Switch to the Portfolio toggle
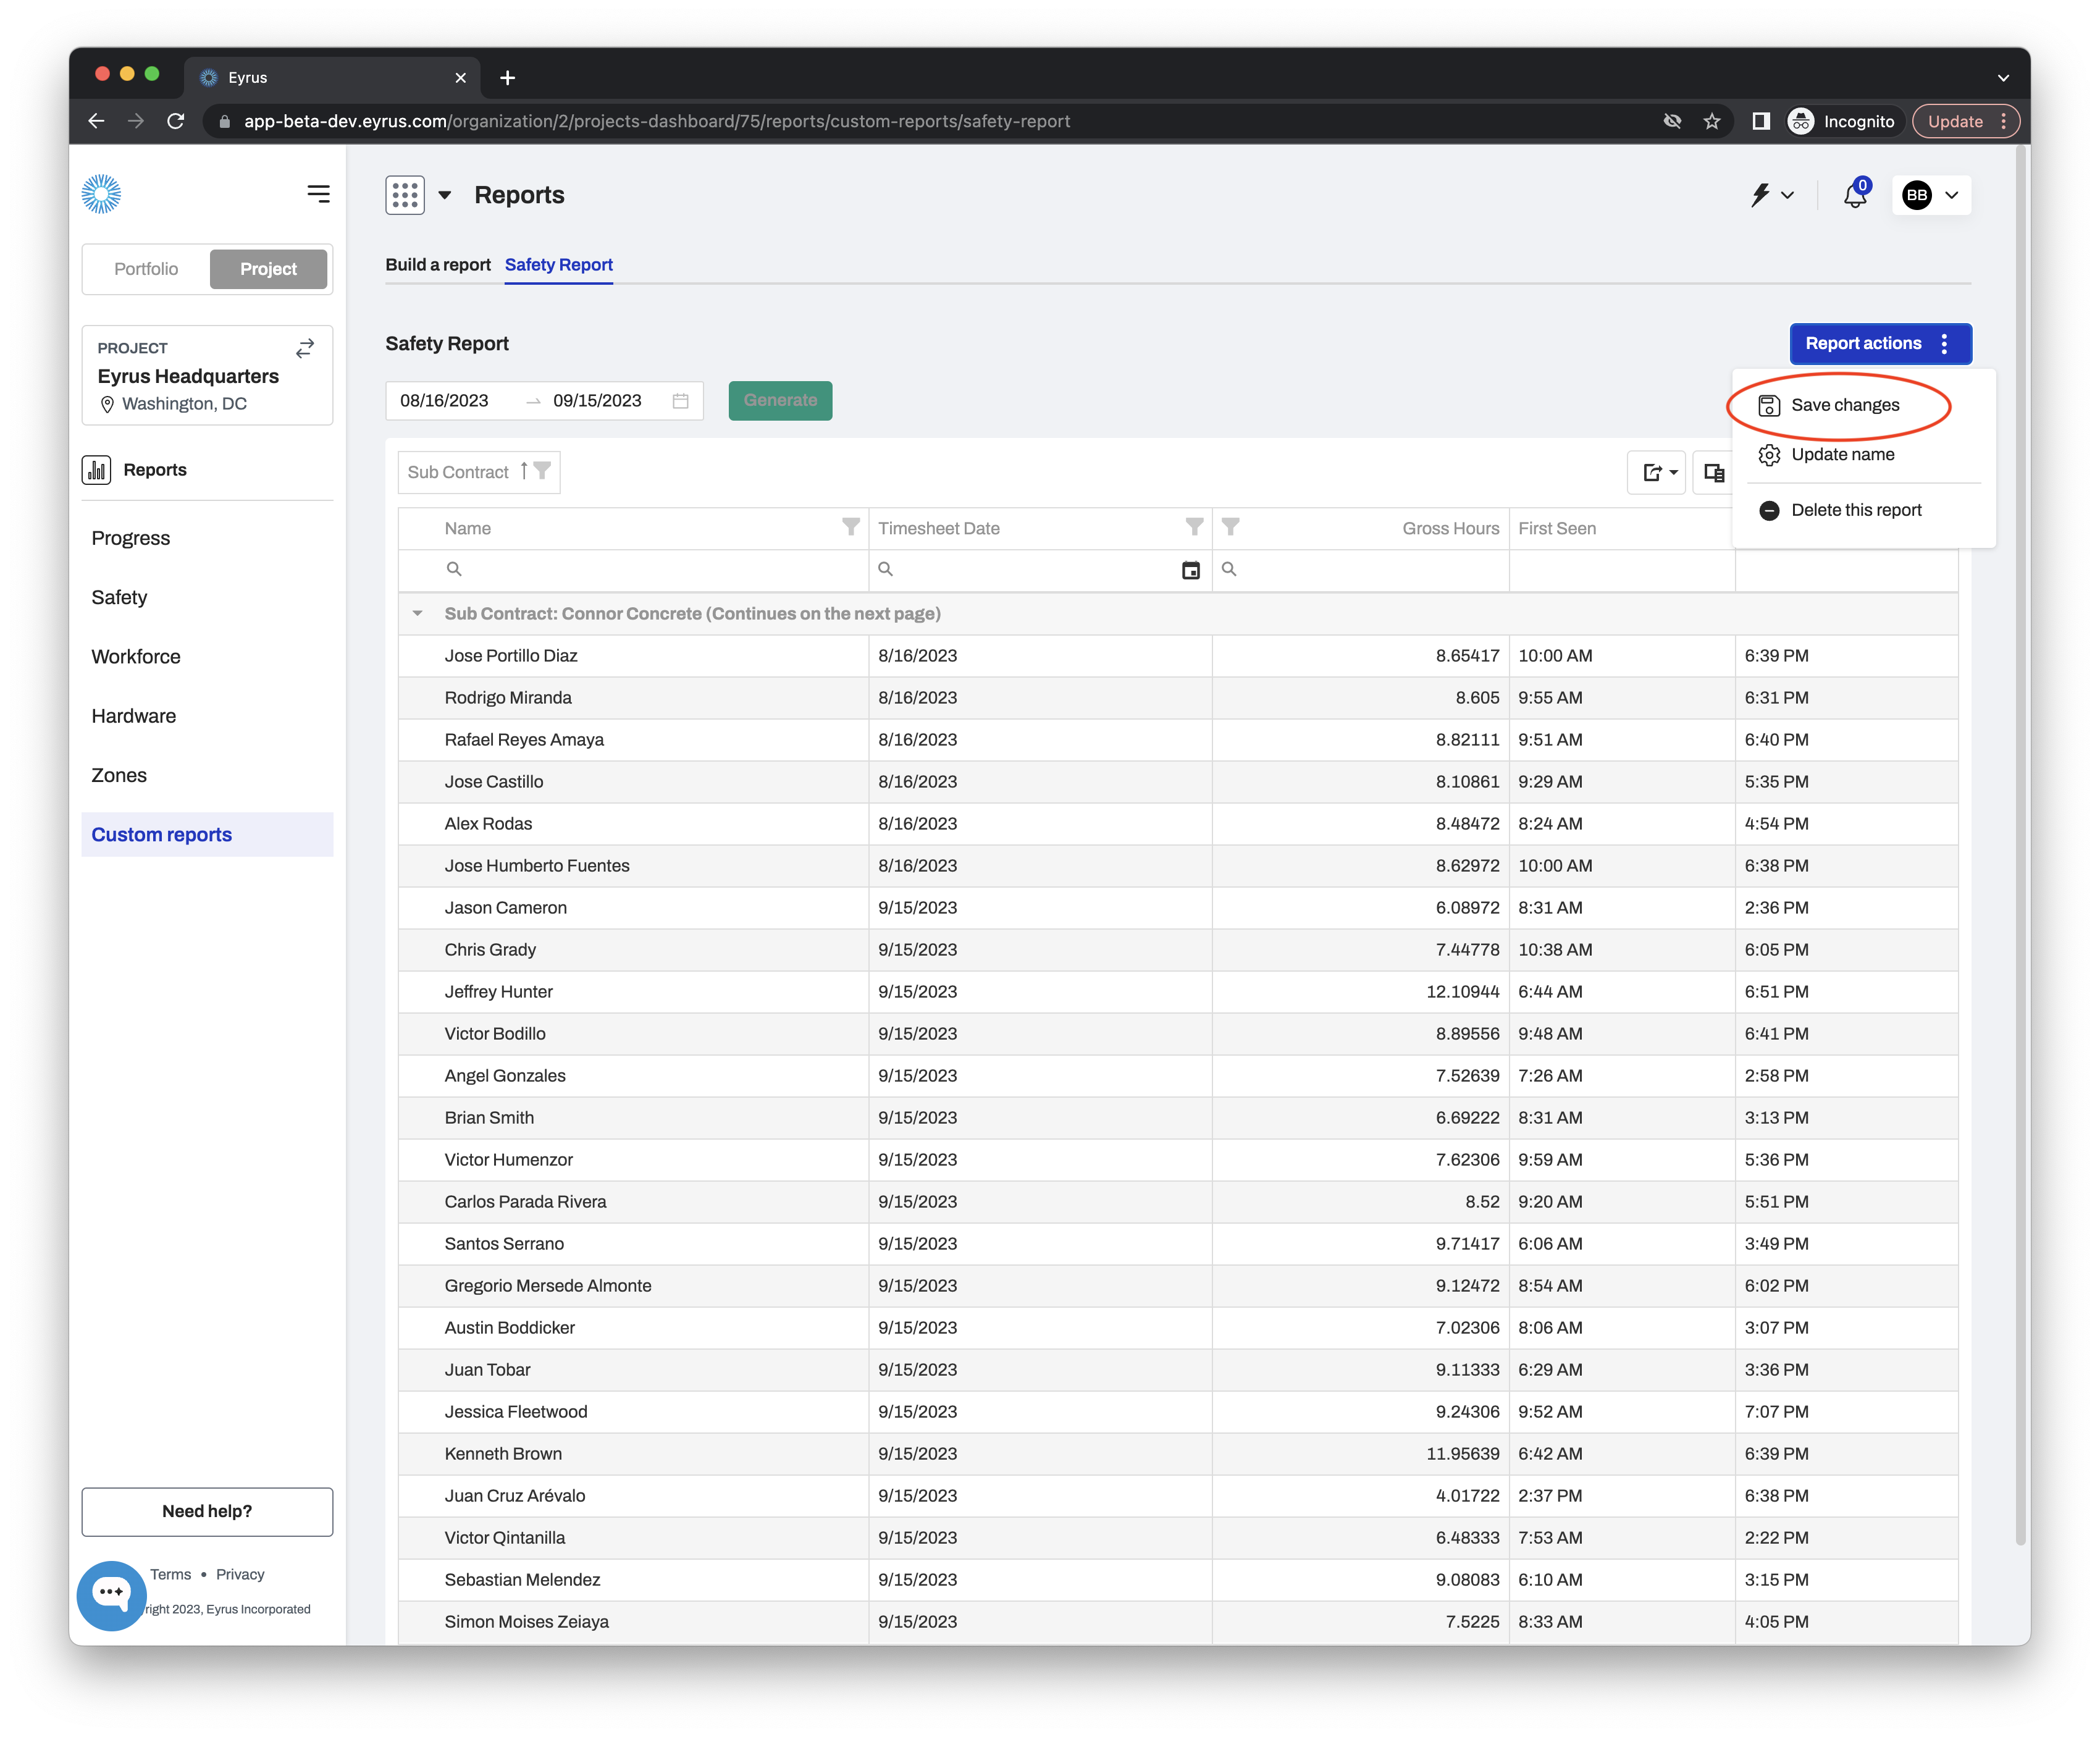 [x=146, y=269]
